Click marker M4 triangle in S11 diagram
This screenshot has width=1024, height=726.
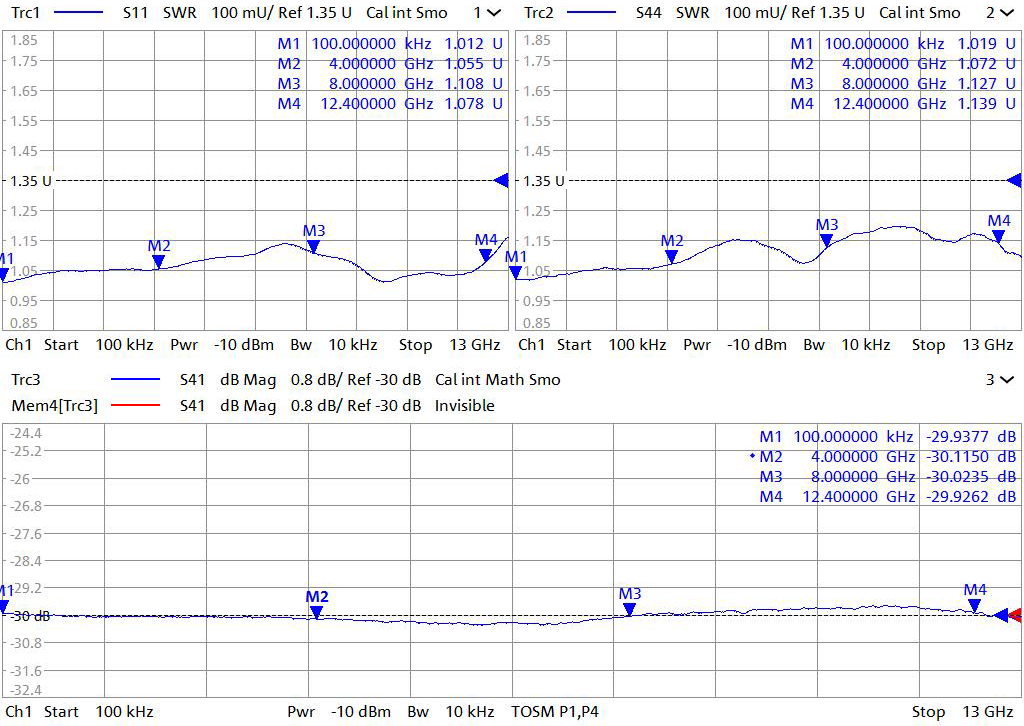[x=486, y=254]
